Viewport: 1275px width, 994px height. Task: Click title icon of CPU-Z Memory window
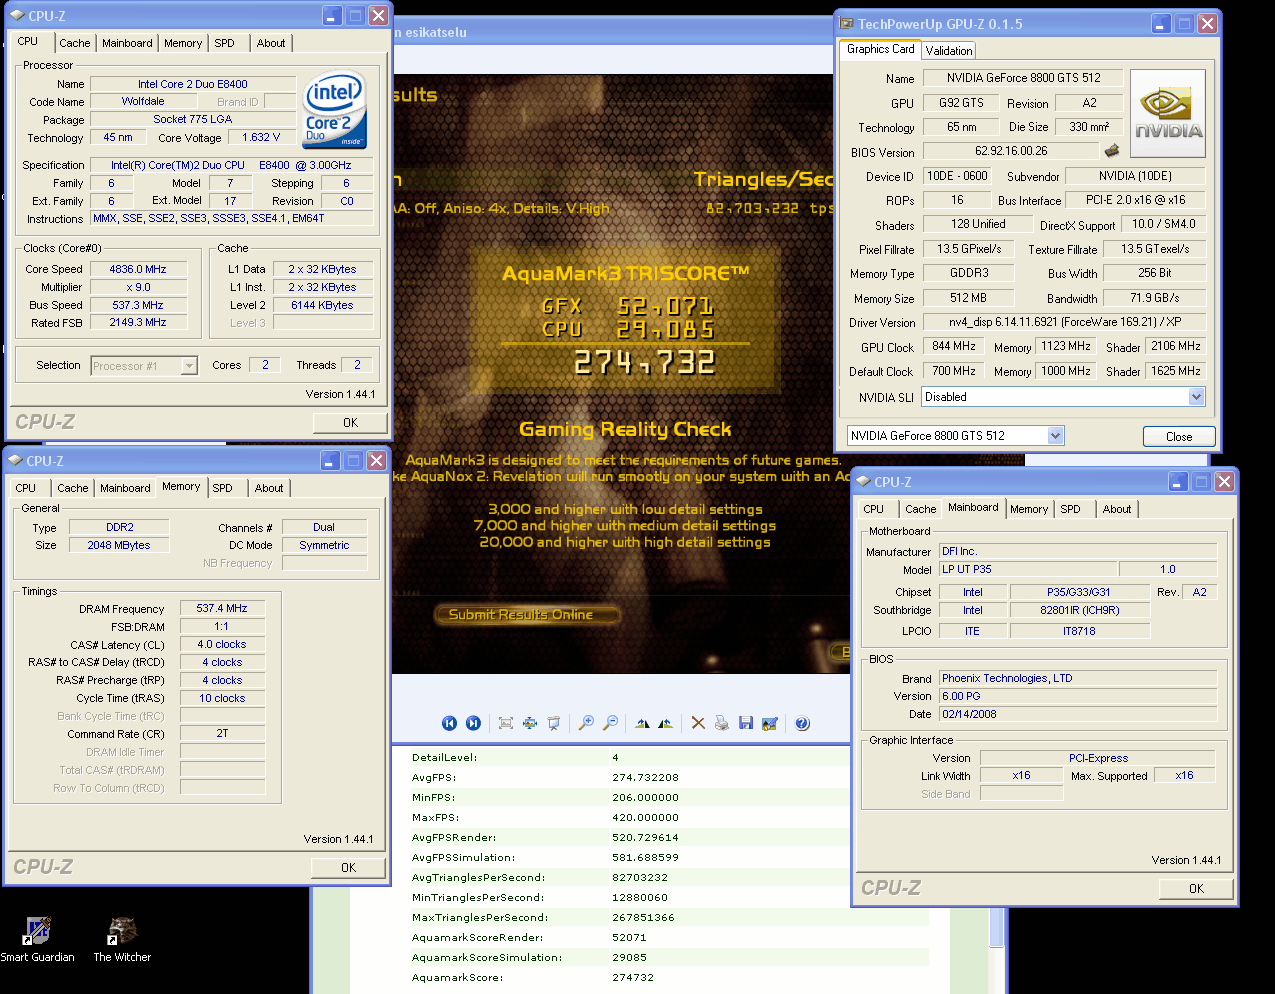tap(15, 461)
